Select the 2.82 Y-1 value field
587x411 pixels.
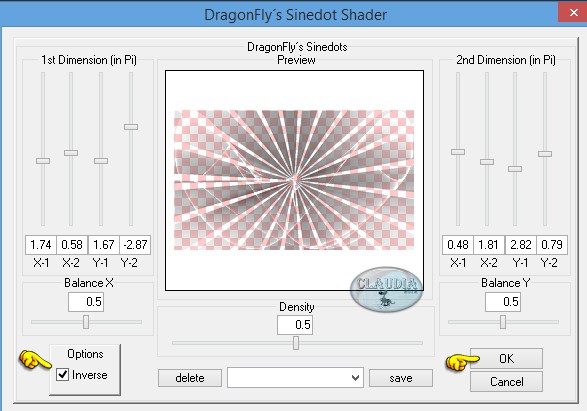[521, 245]
